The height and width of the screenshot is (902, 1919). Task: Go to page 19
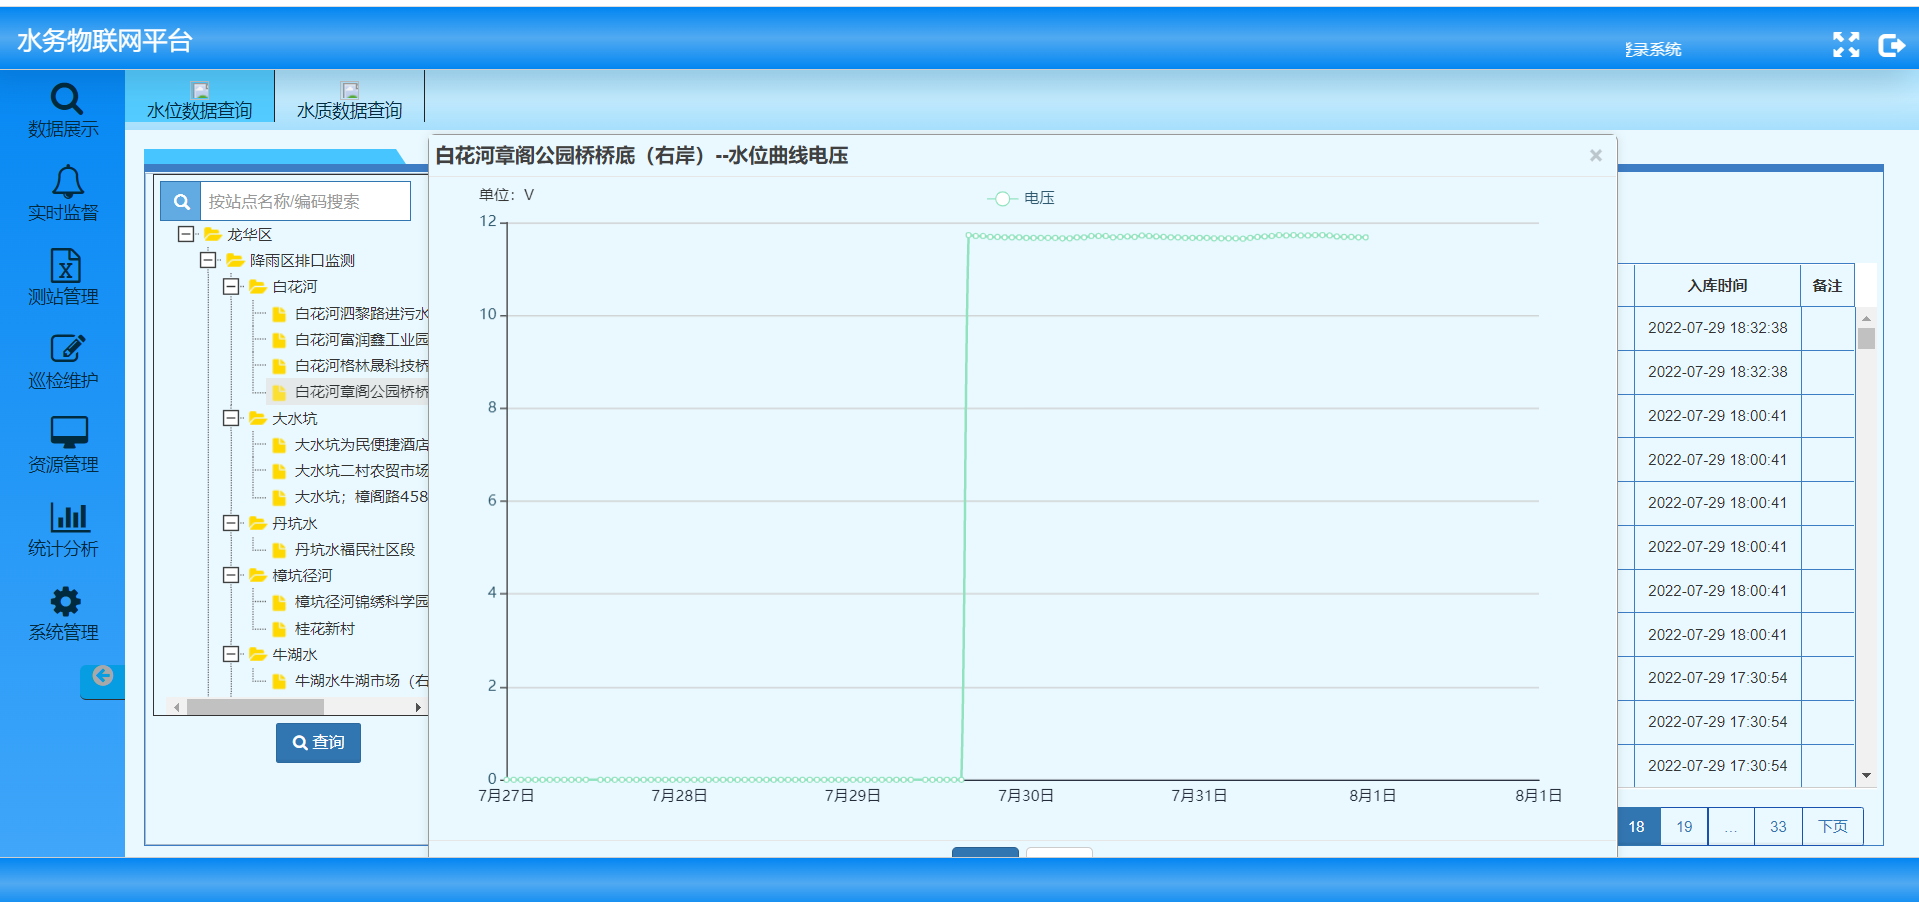click(x=1684, y=826)
